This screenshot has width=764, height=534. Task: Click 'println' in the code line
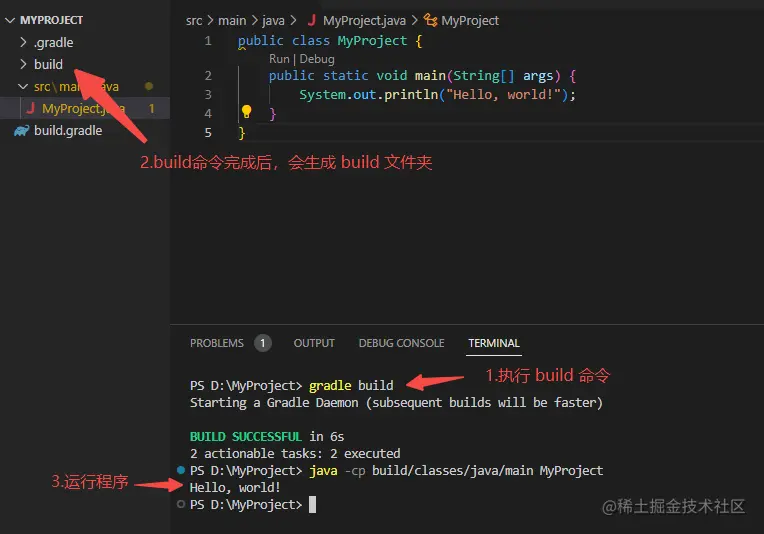pyautogui.click(x=411, y=94)
